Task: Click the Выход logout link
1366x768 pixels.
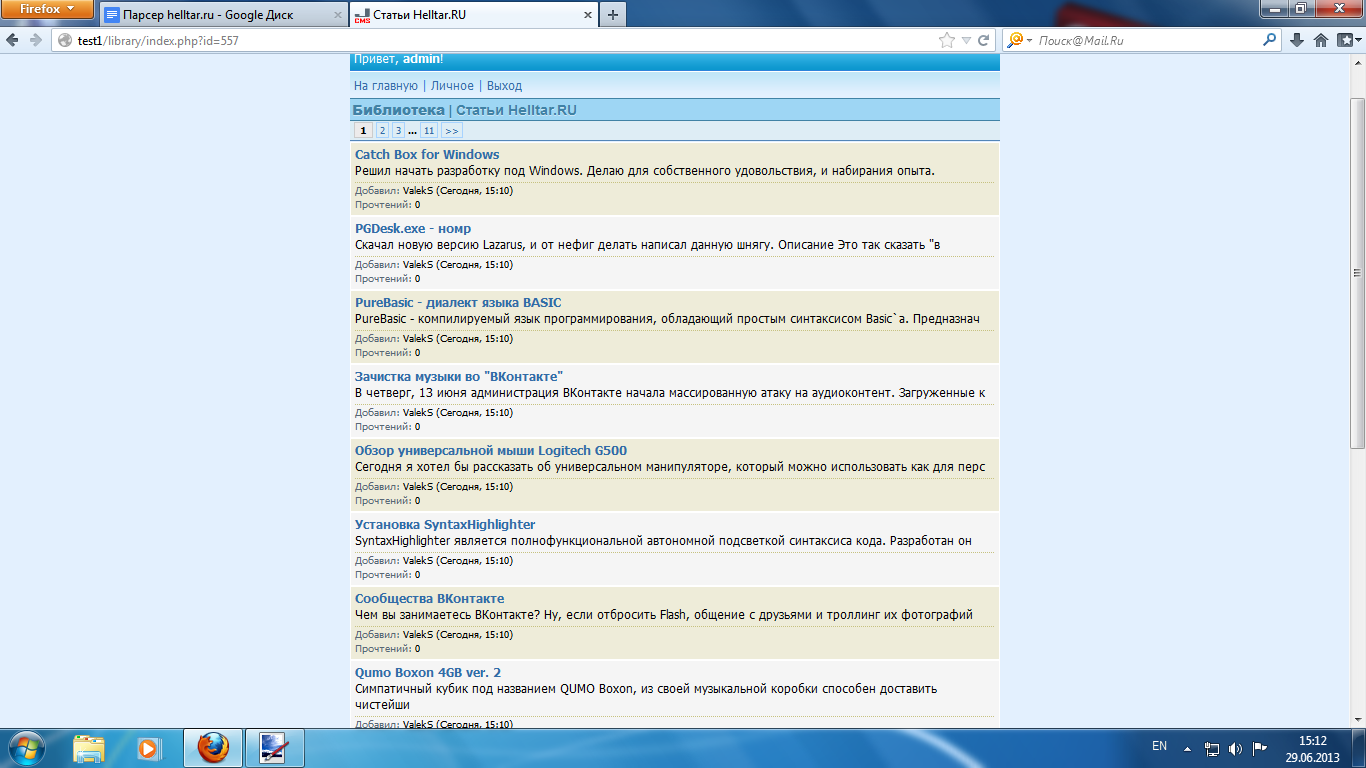Action: tap(504, 86)
